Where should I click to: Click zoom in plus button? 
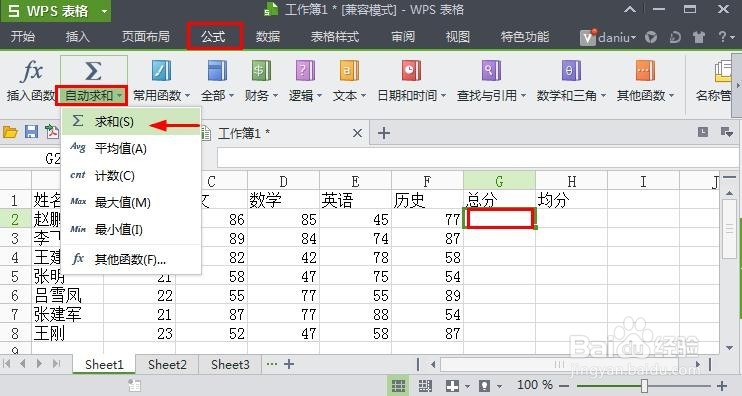click(x=722, y=386)
